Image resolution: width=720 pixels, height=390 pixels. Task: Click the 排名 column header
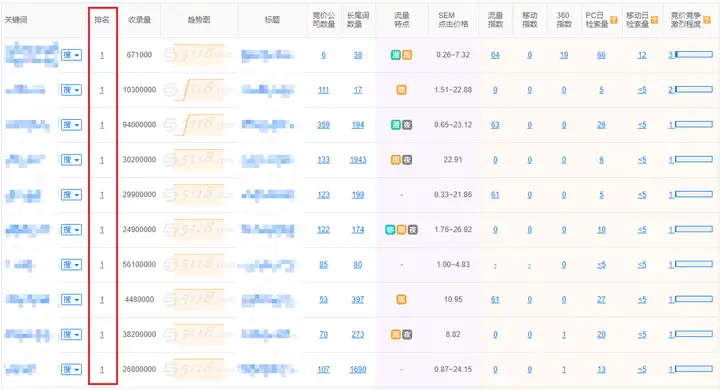pos(102,20)
